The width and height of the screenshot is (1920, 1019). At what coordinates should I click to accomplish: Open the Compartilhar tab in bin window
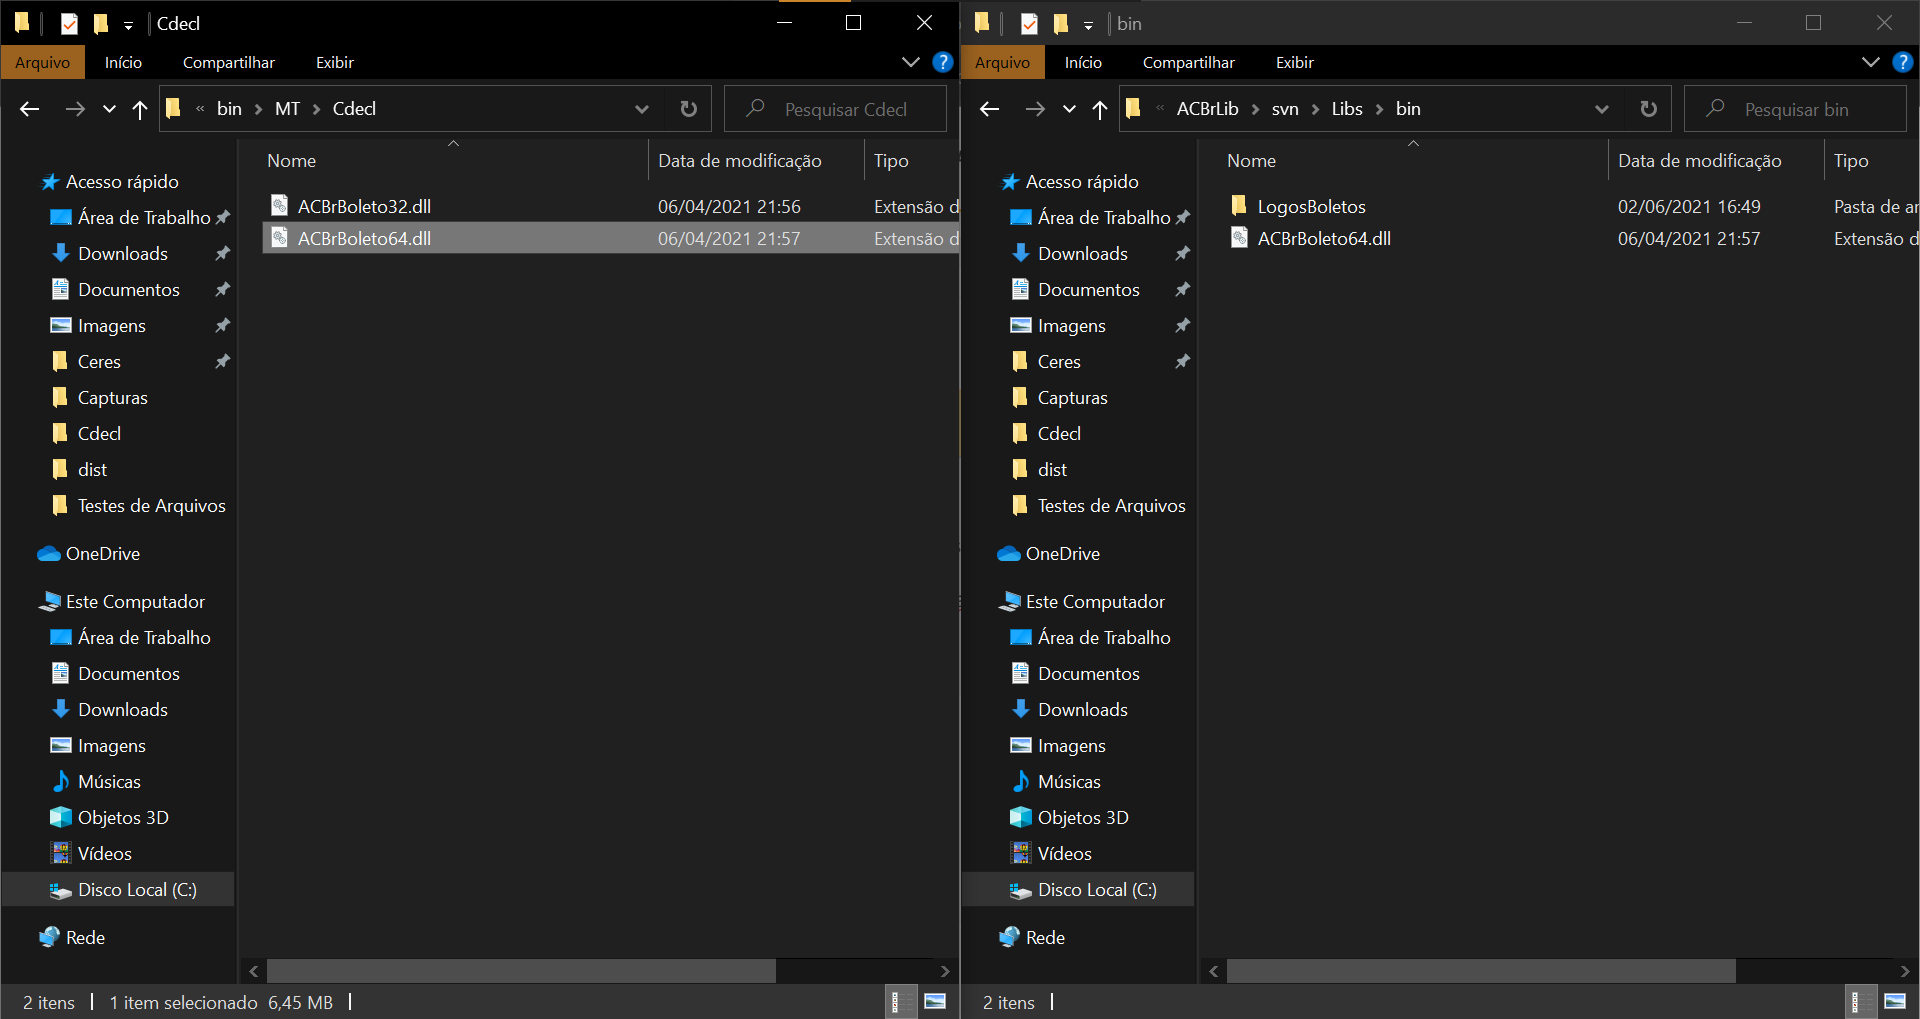1188,62
